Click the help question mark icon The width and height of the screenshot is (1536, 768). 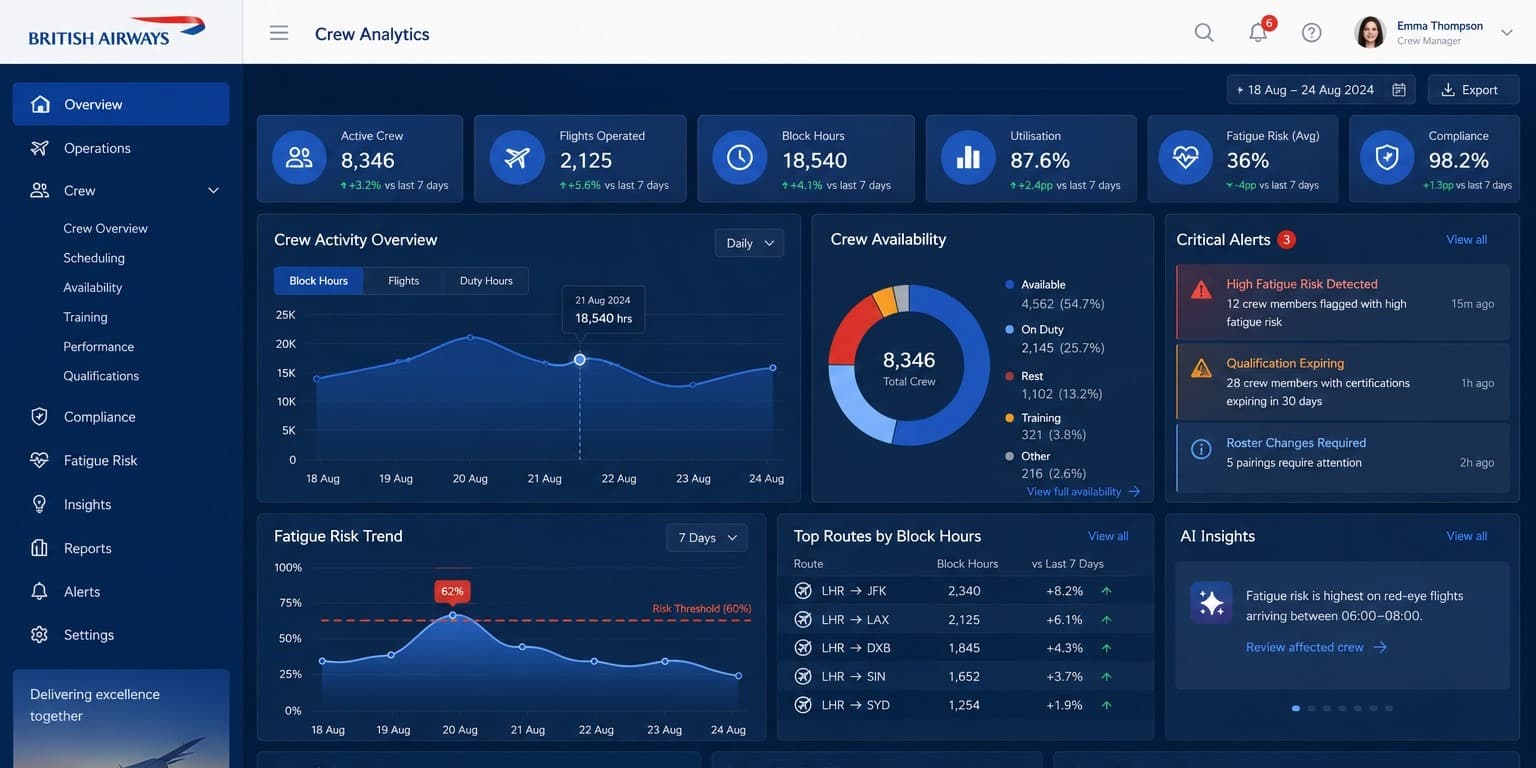[x=1312, y=33]
